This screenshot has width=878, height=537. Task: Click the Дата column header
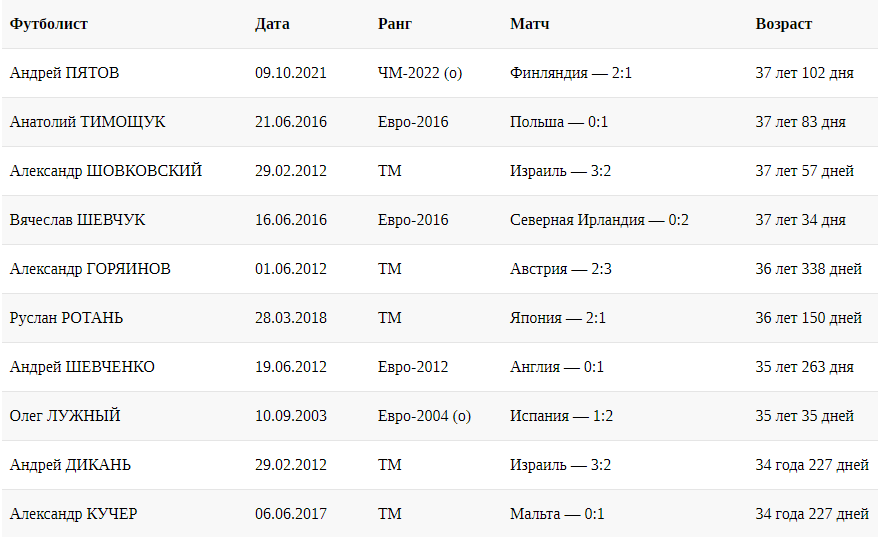tap(273, 24)
